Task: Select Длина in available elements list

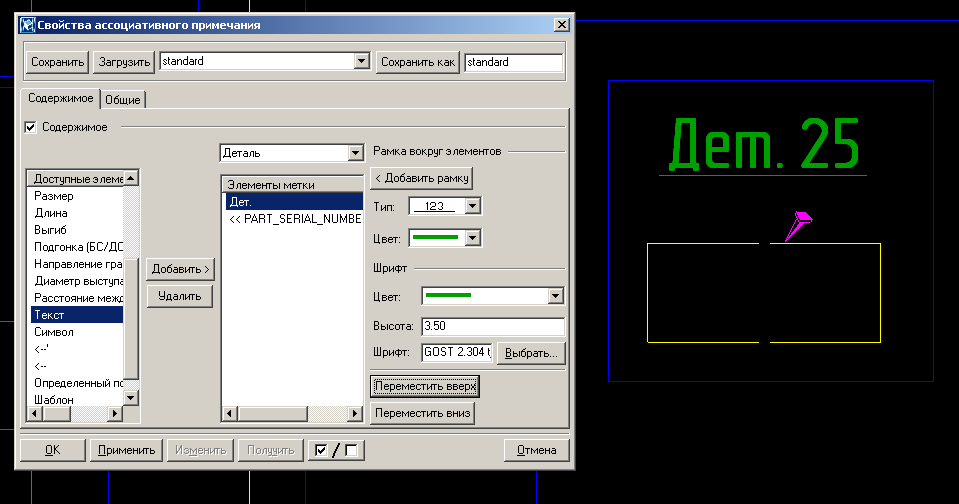Action: (76, 213)
